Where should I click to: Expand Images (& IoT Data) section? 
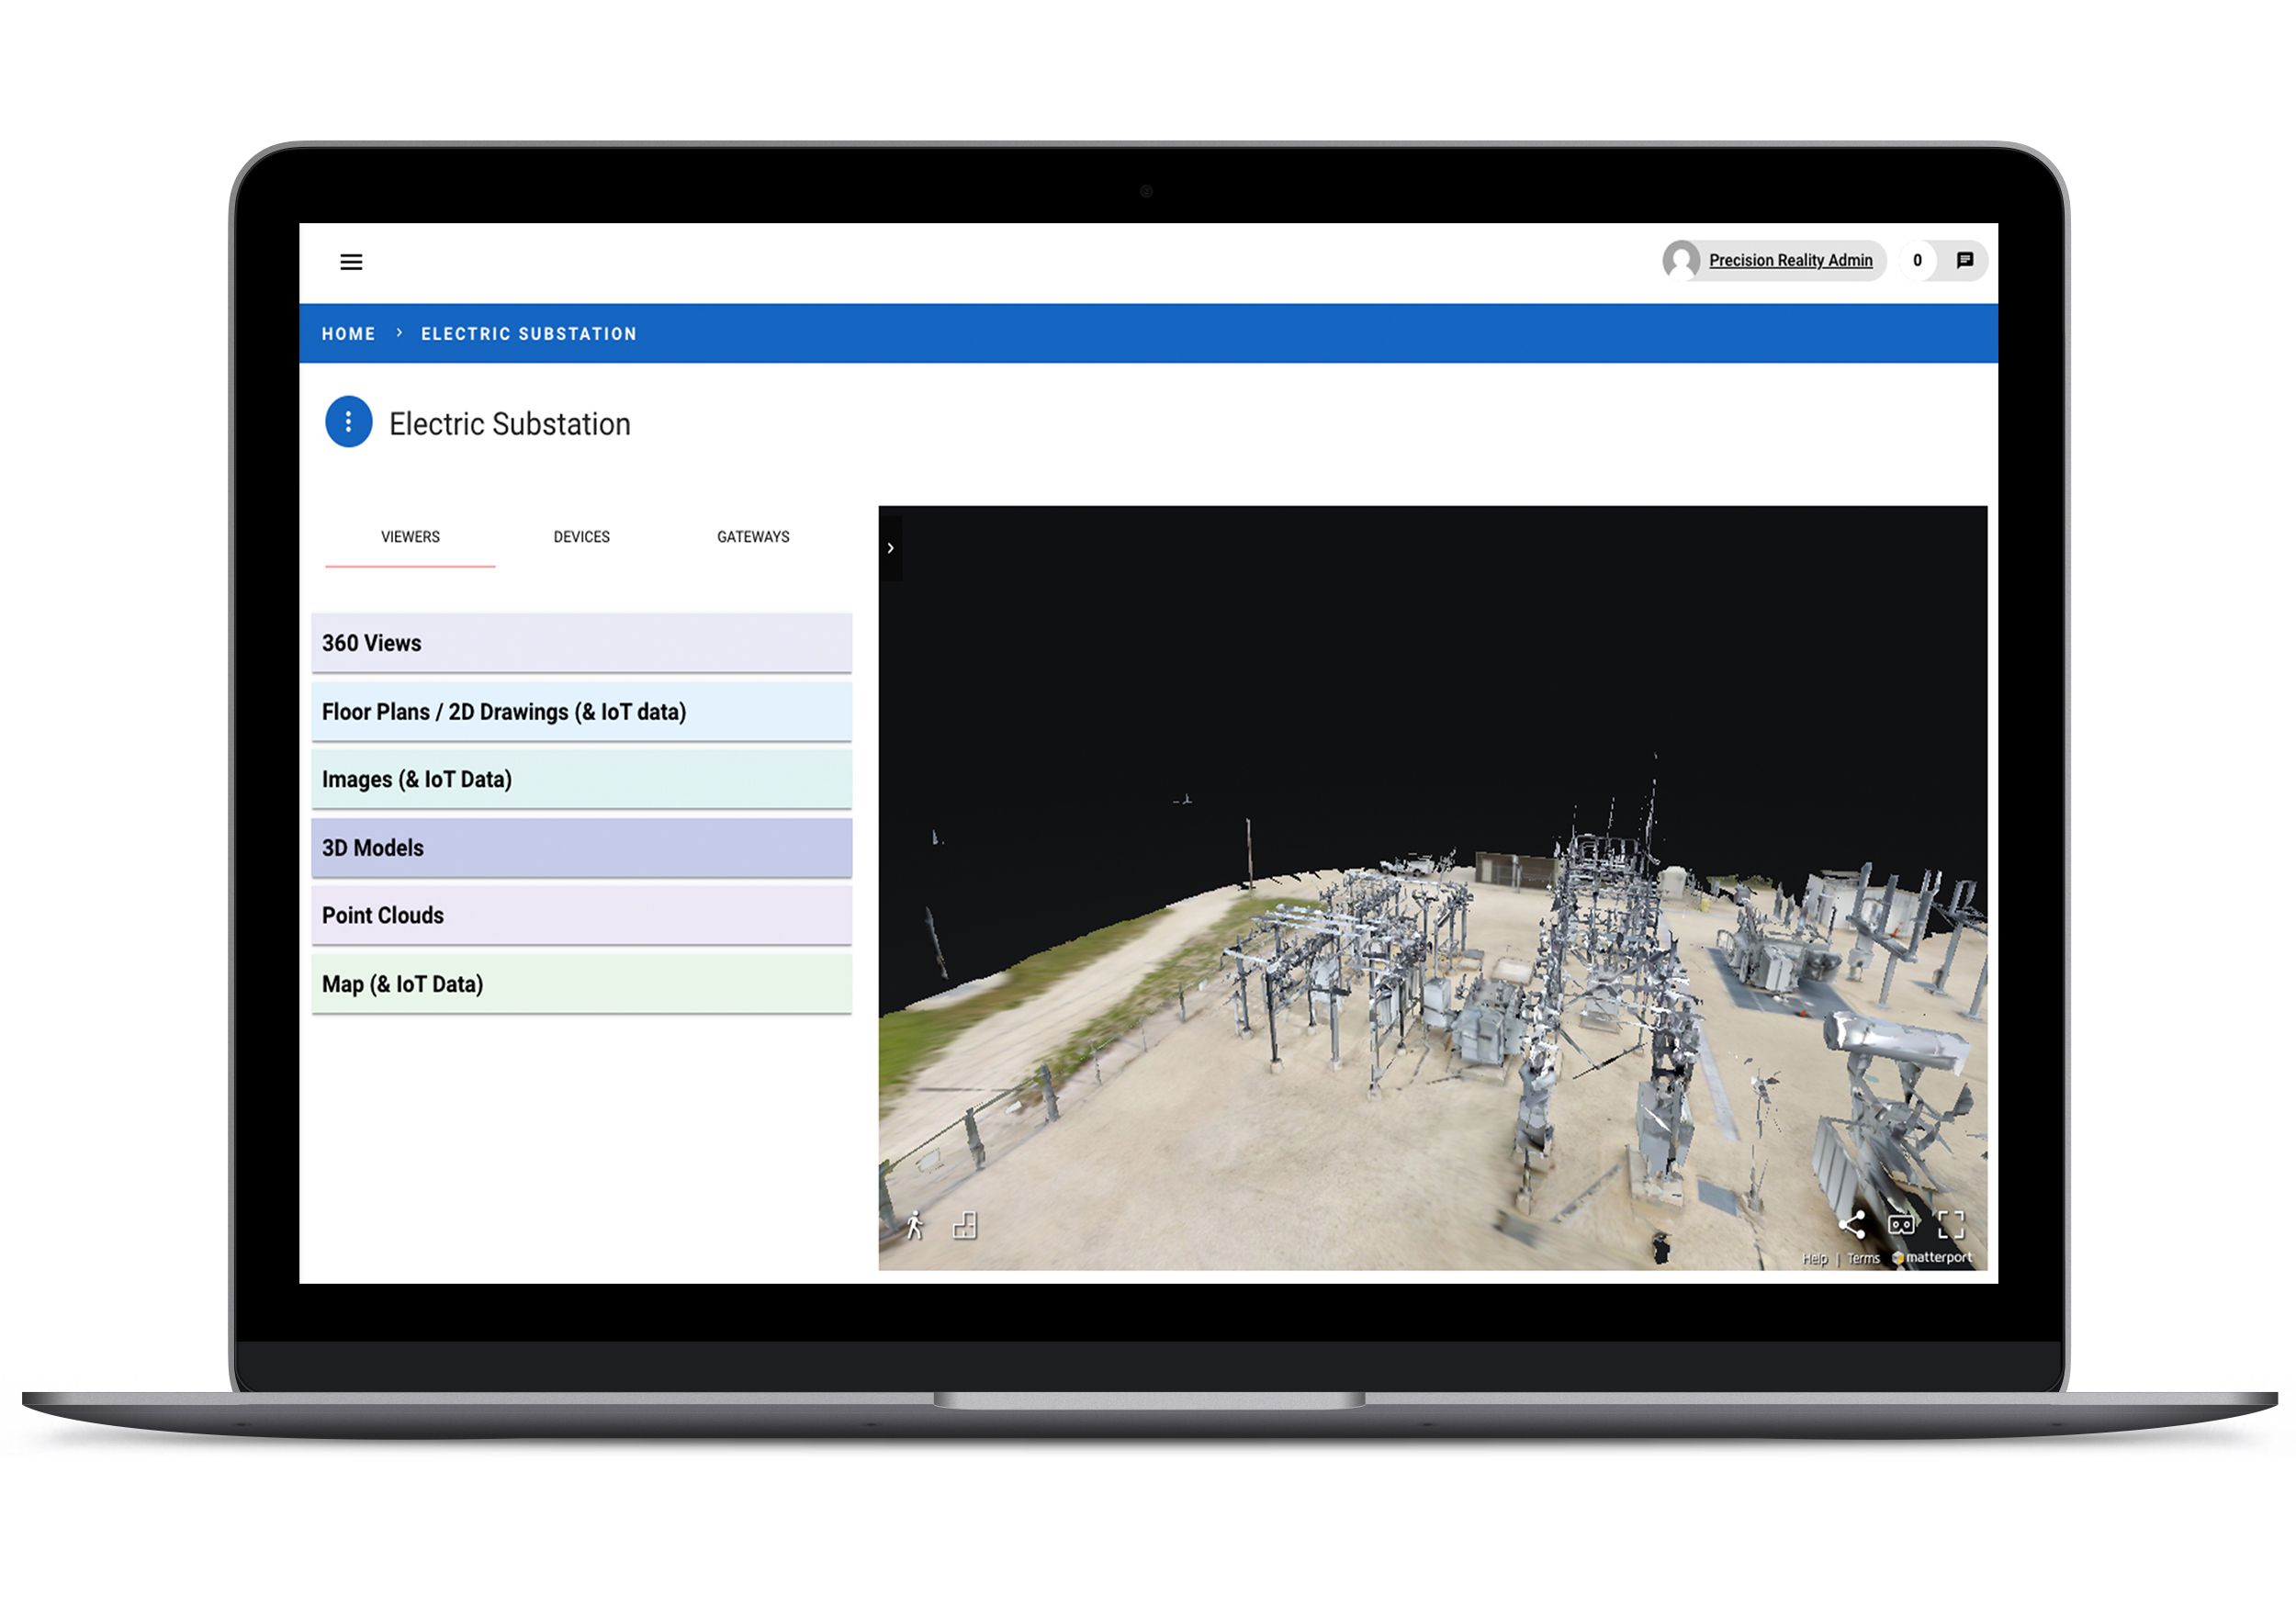pyautogui.click(x=581, y=780)
